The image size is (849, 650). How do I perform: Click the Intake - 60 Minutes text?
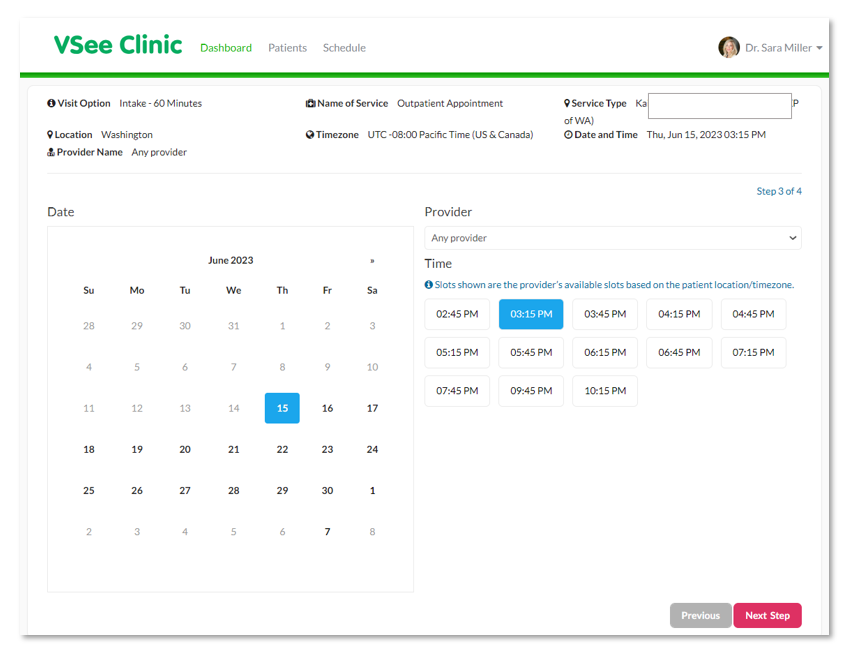coord(160,103)
